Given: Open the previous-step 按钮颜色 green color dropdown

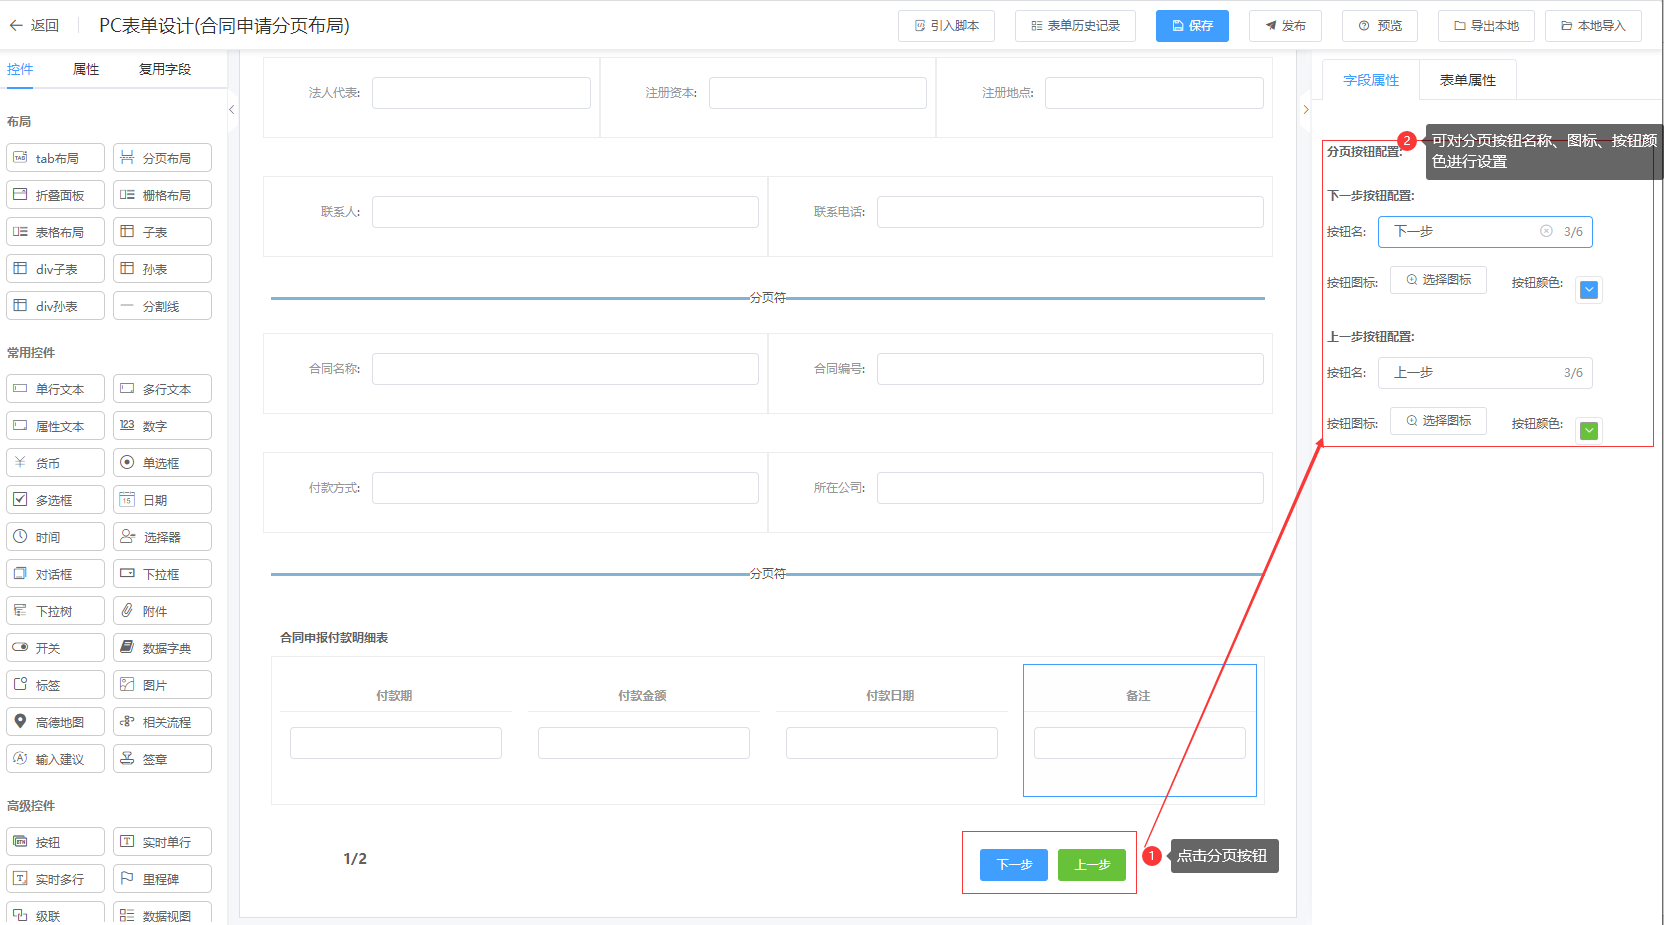Looking at the screenshot, I should (x=1589, y=431).
